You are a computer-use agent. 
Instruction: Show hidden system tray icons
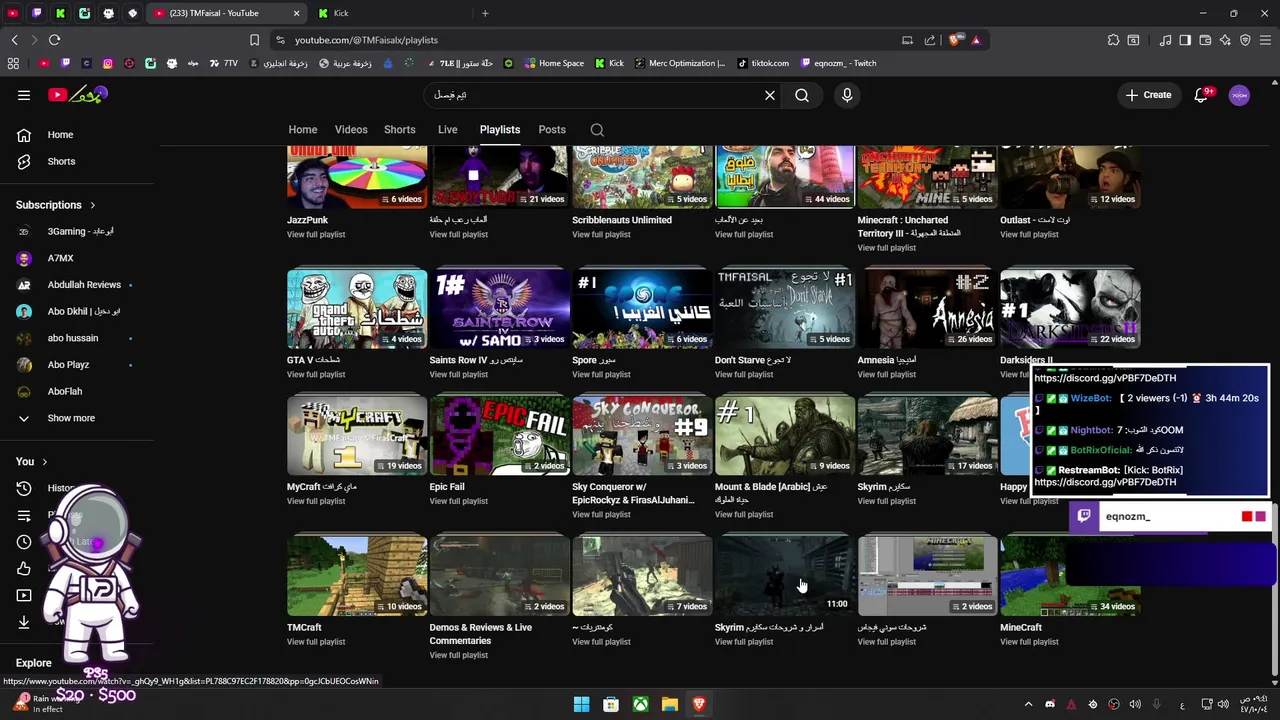pos(1027,704)
